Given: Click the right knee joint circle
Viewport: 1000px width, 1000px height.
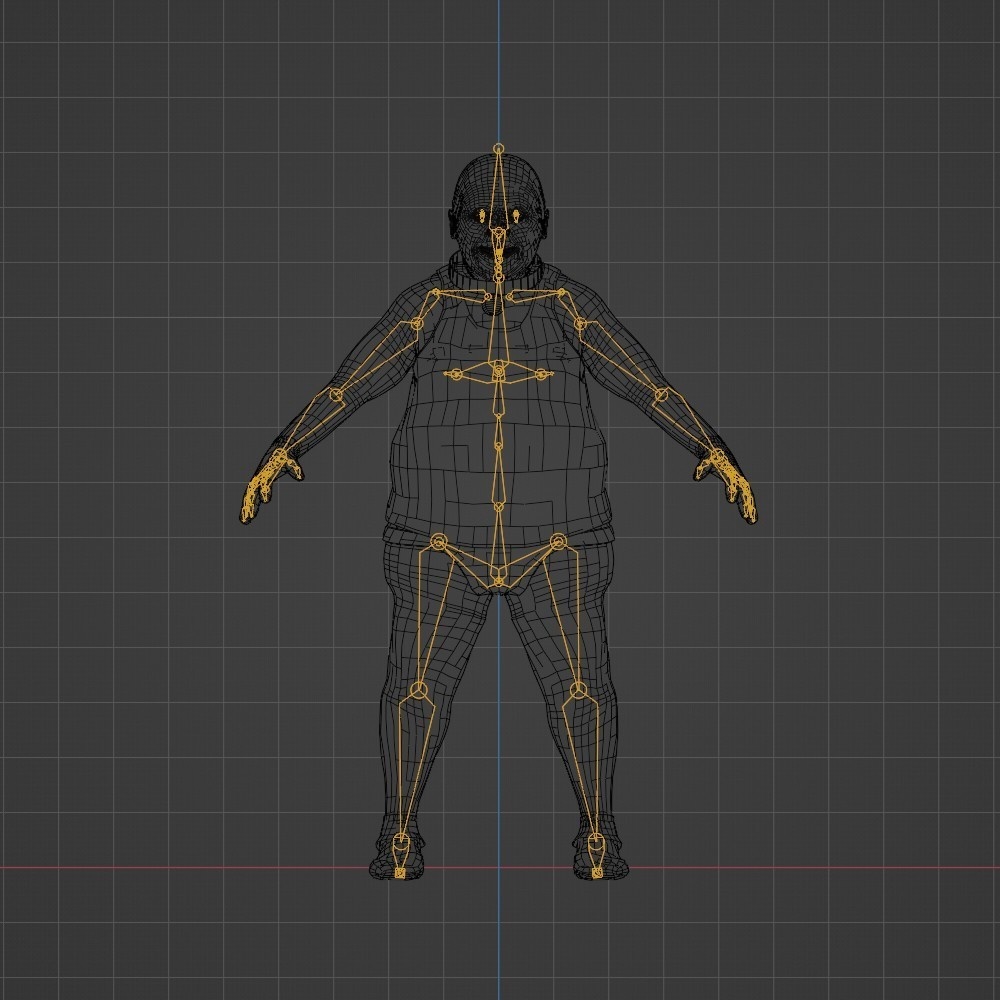Looking at the screenshot, I should pyautogui.click(x=578, y=690).
